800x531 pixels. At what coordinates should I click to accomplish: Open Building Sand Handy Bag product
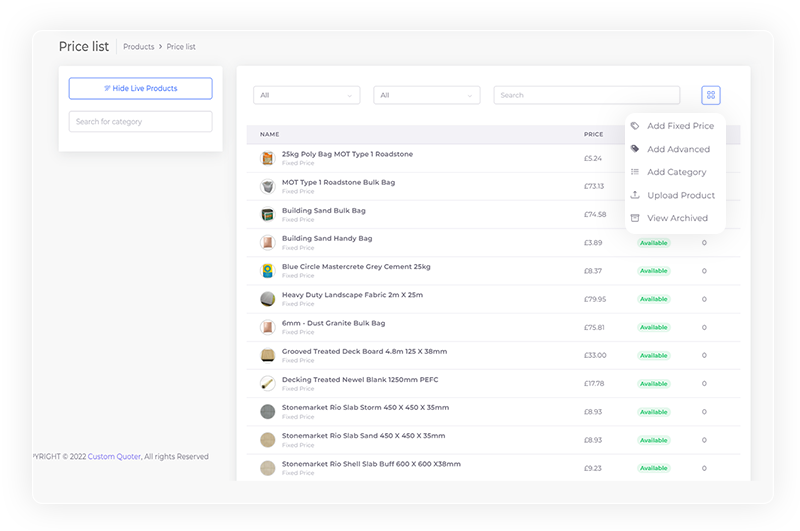[x=327, y=238]
